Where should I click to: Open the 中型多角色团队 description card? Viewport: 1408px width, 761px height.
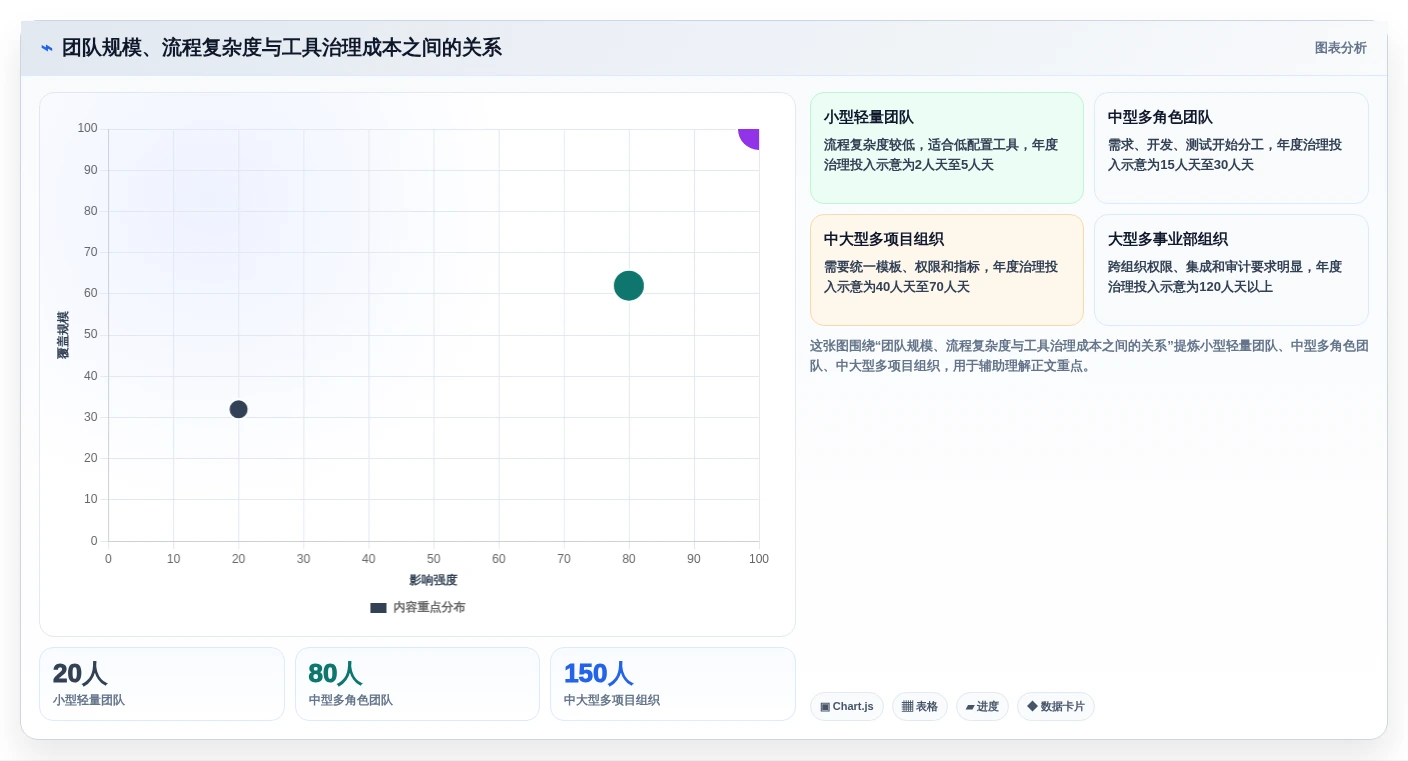tap(1231, 148)
